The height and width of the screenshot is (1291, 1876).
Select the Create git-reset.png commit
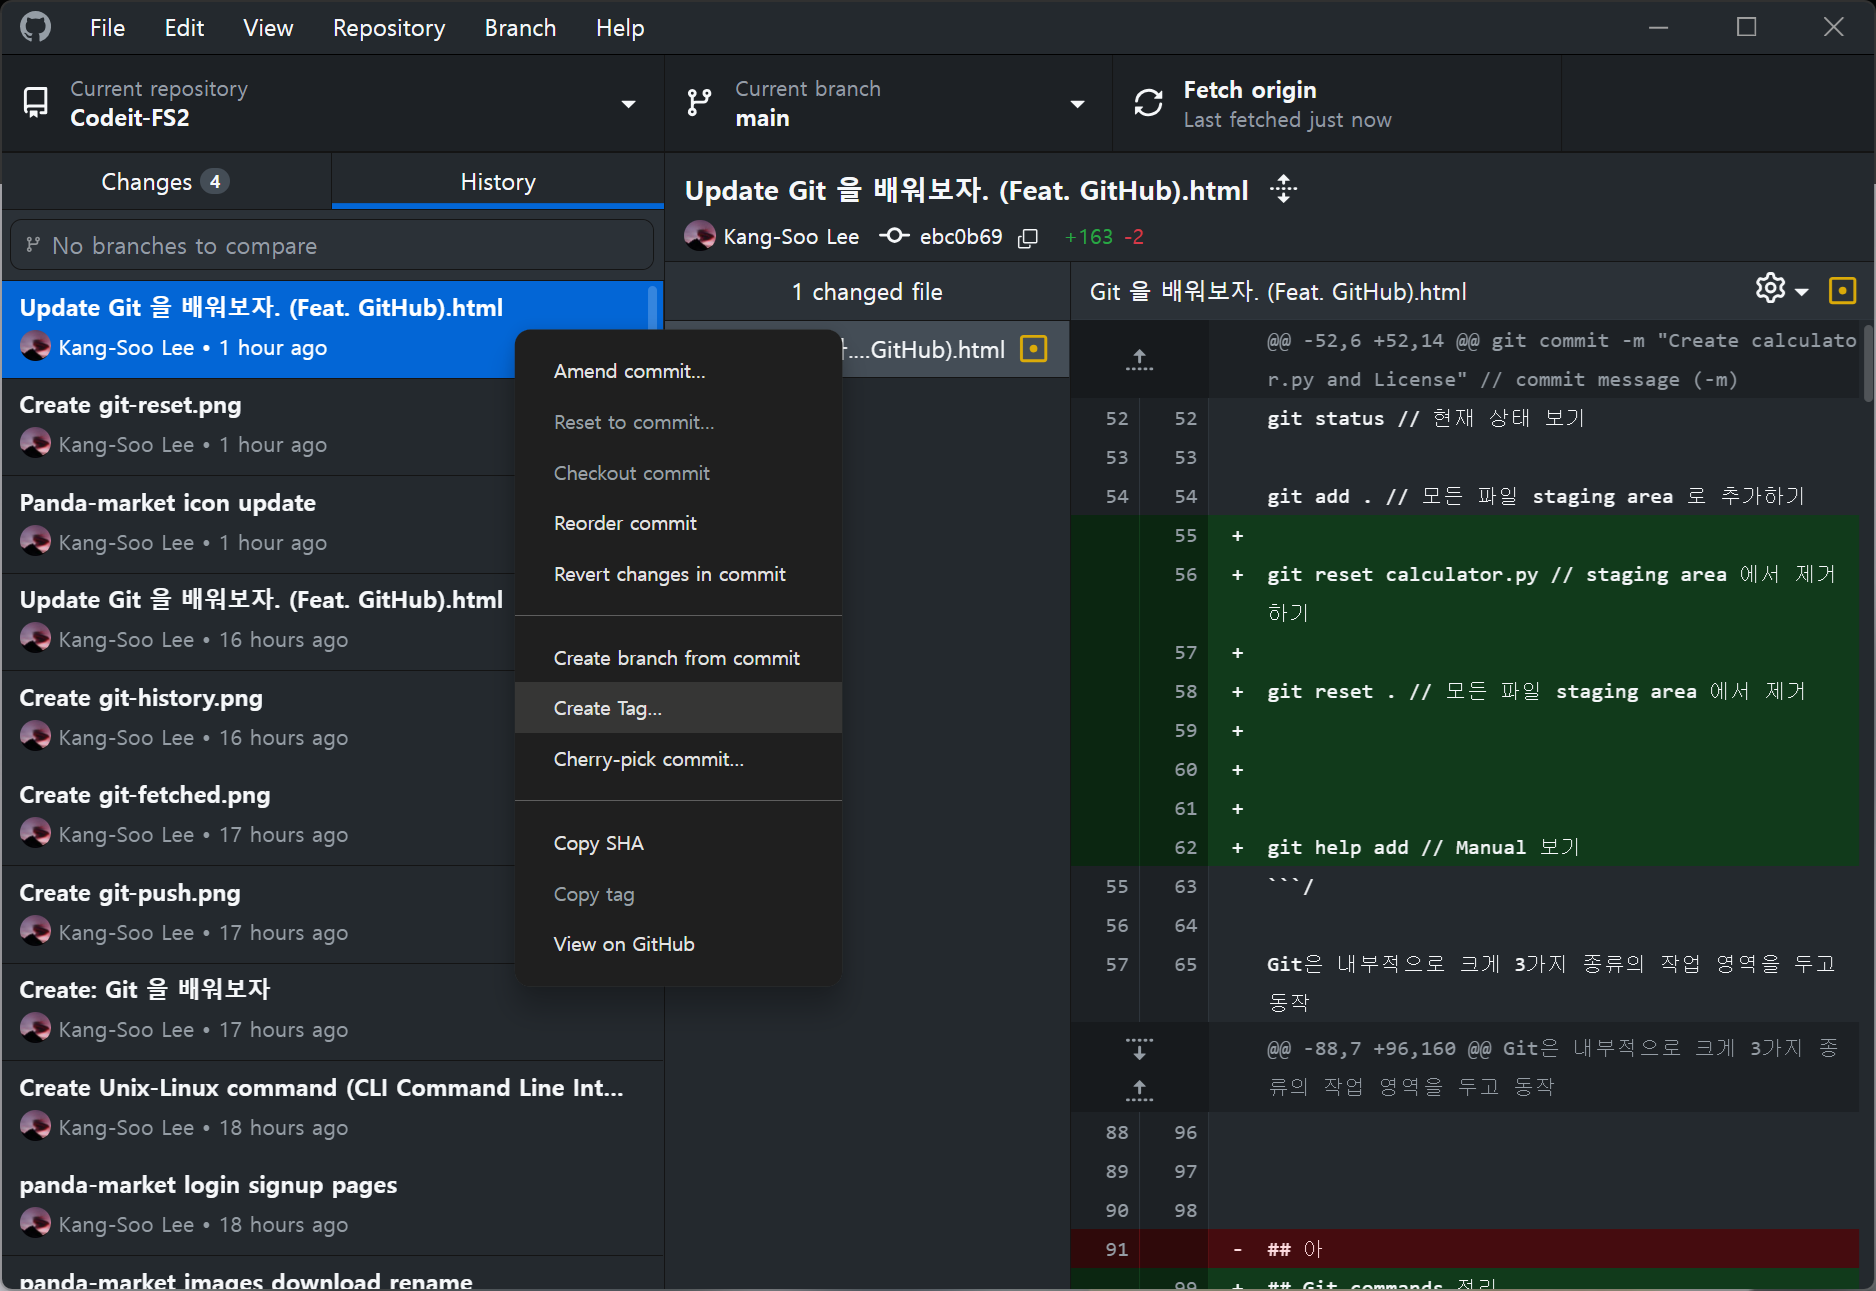258,425
